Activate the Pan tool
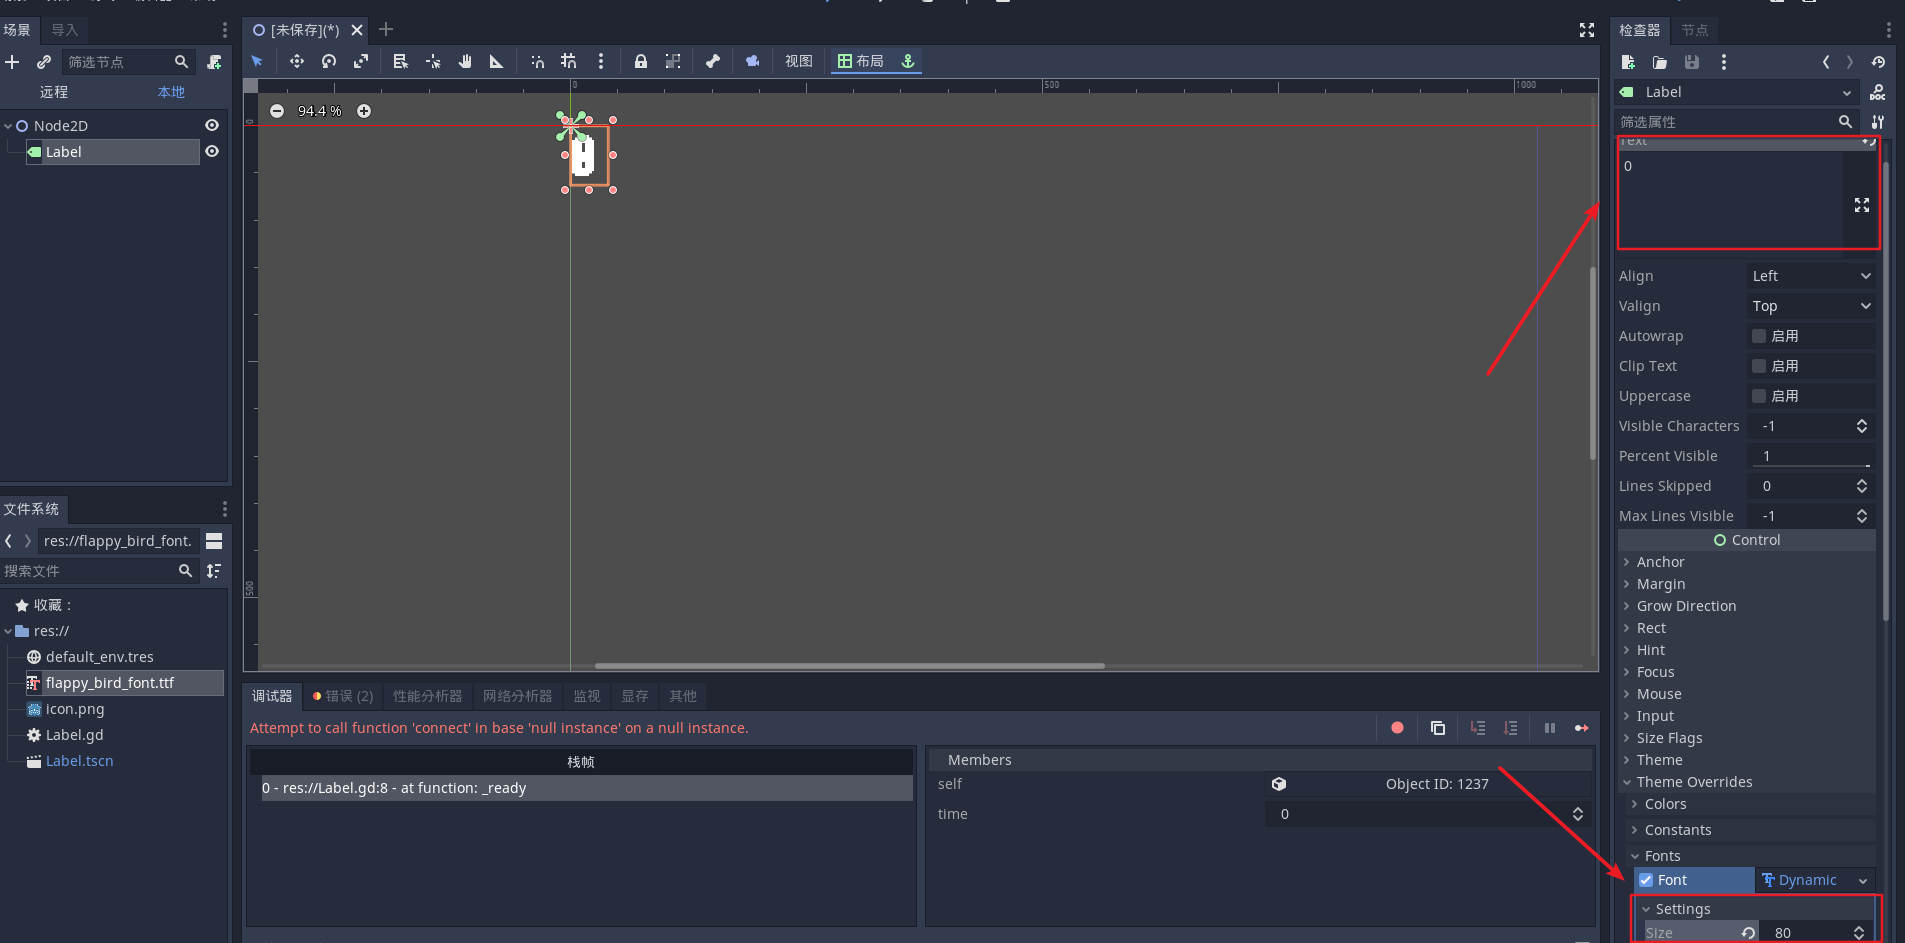This screenshot has height=943, width=1905. point(464,61)
